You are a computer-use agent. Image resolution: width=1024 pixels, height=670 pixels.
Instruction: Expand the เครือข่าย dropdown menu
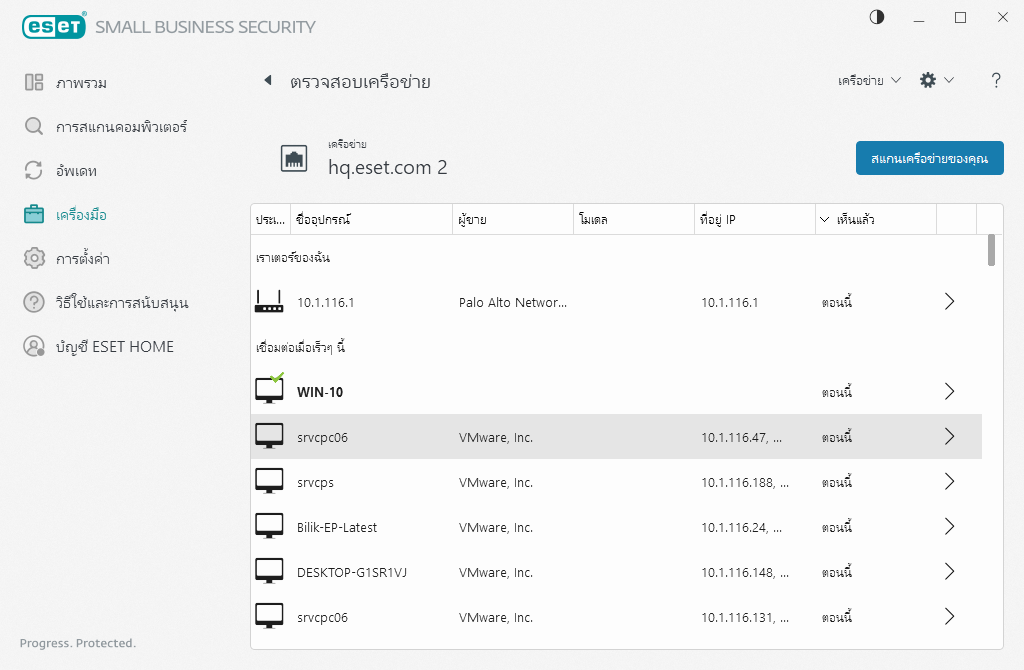[869, 81]
